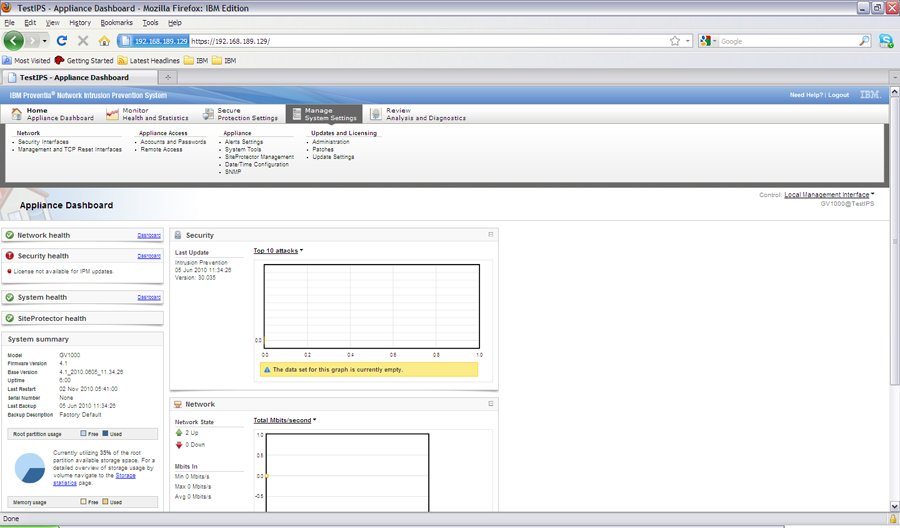This screenshot has width=900, height=528.
Task: Open the SNMP link
Action: point(232,172)
